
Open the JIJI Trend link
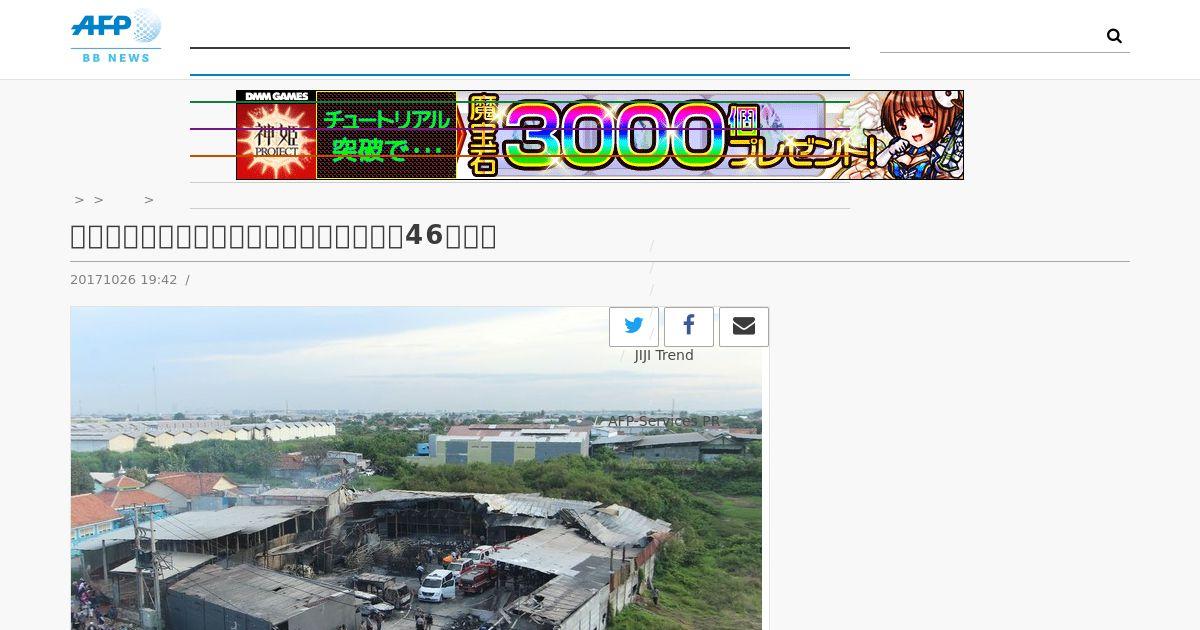click(664, 355)
